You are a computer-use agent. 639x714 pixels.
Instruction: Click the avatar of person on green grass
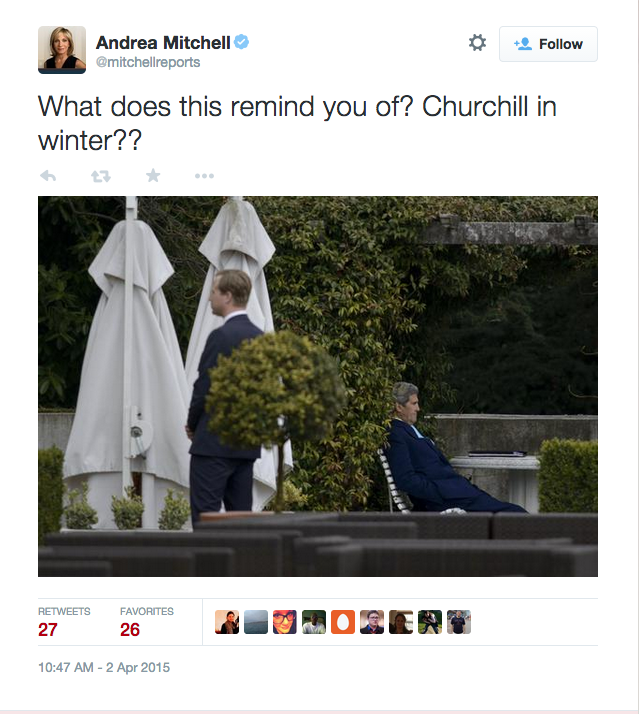[430, 622]
